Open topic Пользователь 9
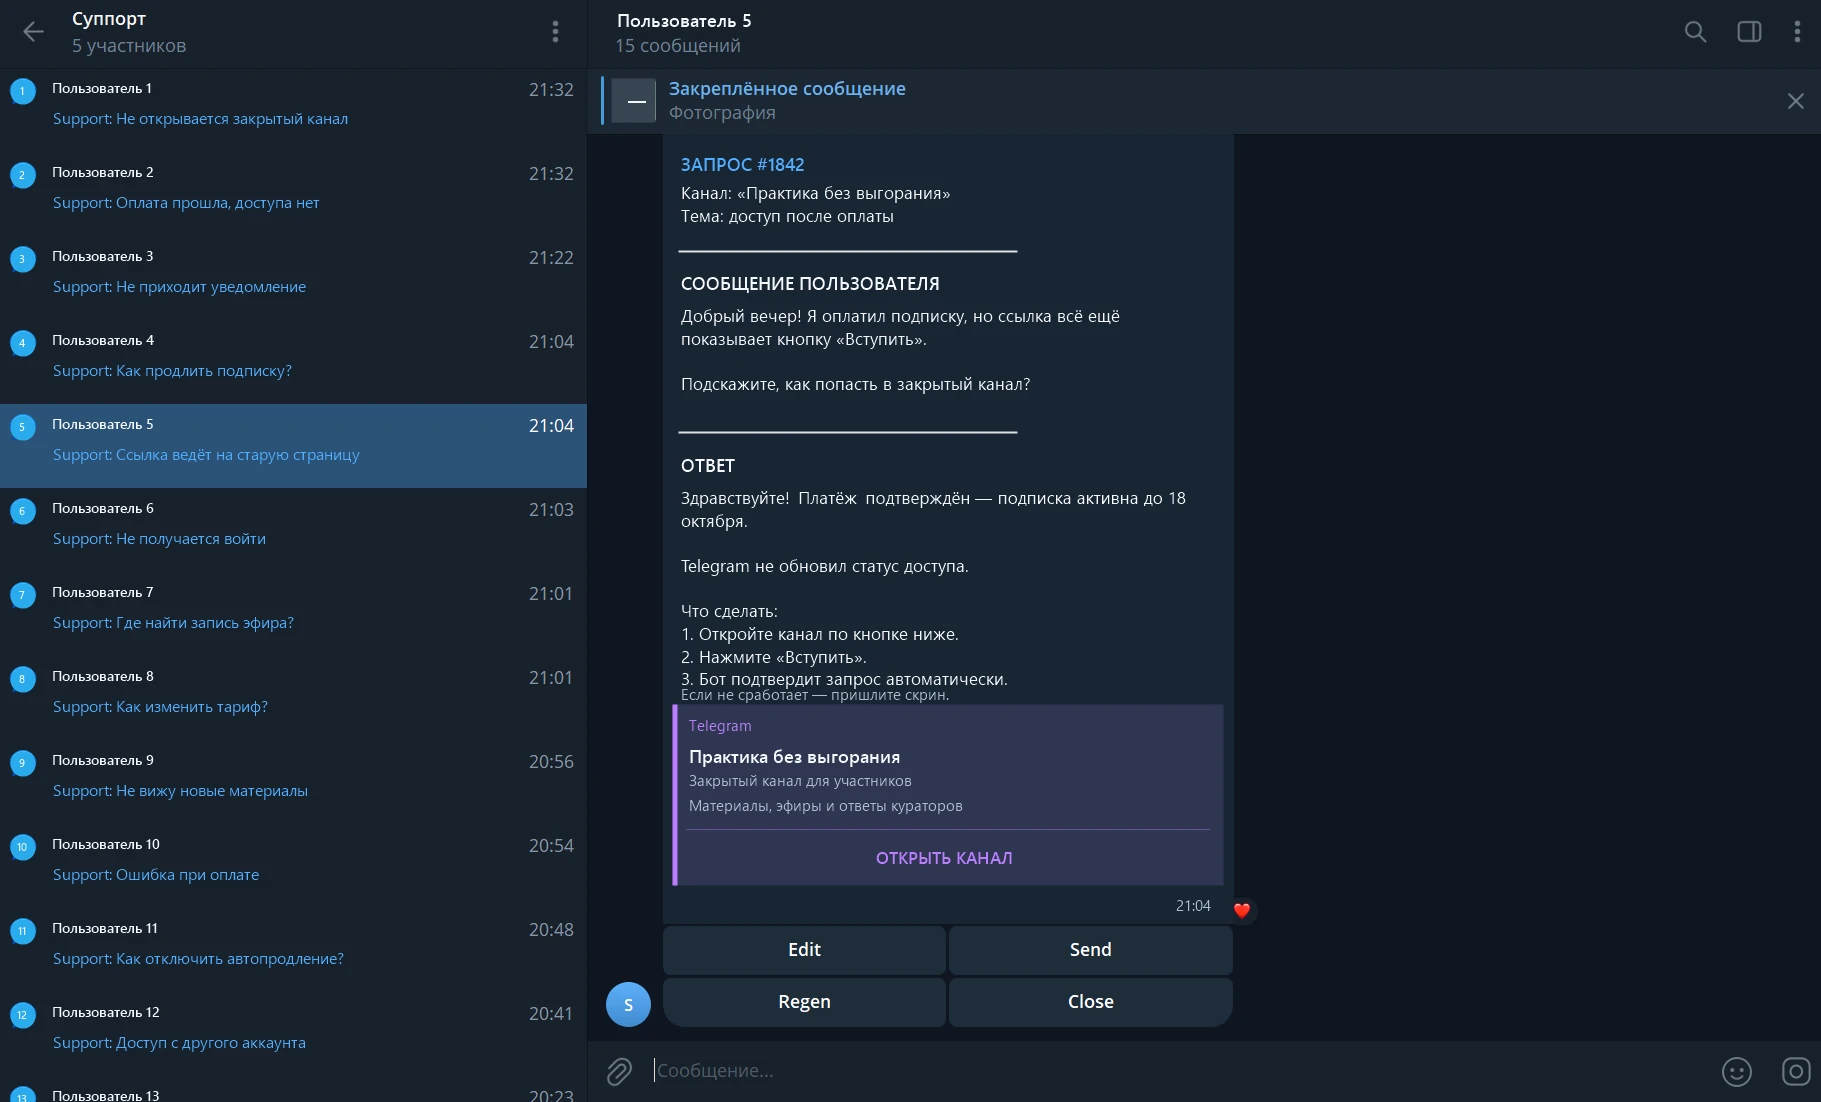Screen dimensions: 1821x1102 click(x=293, y=782)
